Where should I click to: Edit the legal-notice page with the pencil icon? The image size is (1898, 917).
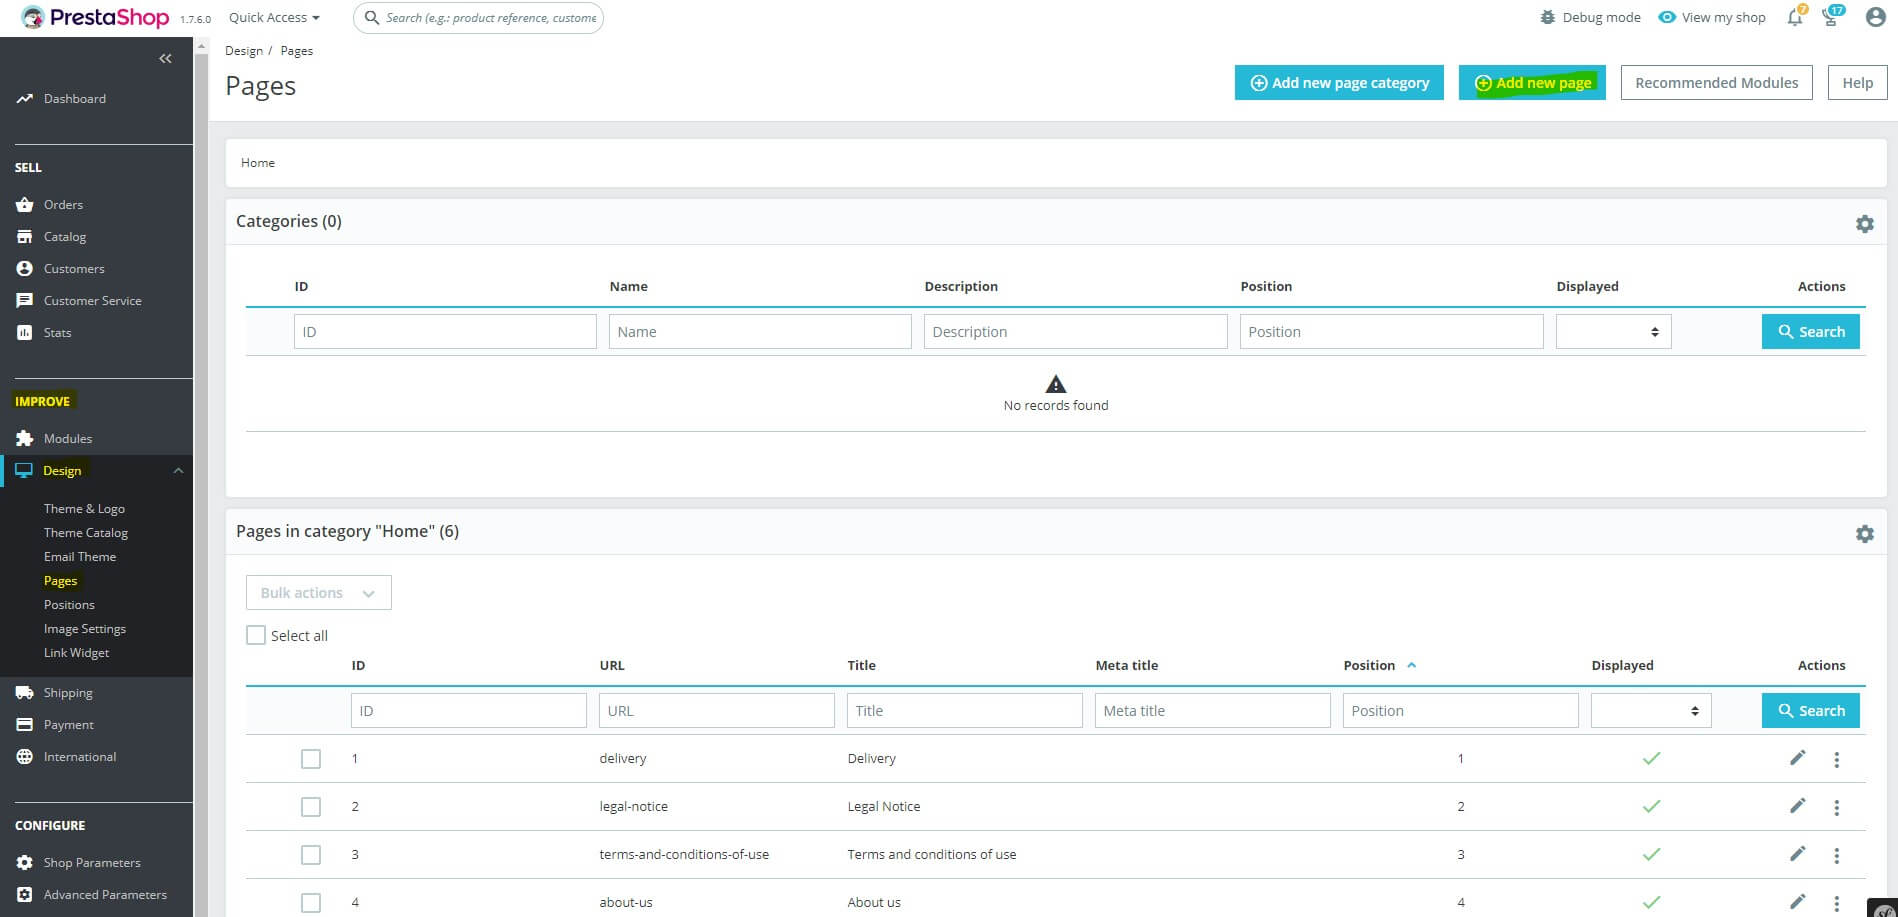1797,806
